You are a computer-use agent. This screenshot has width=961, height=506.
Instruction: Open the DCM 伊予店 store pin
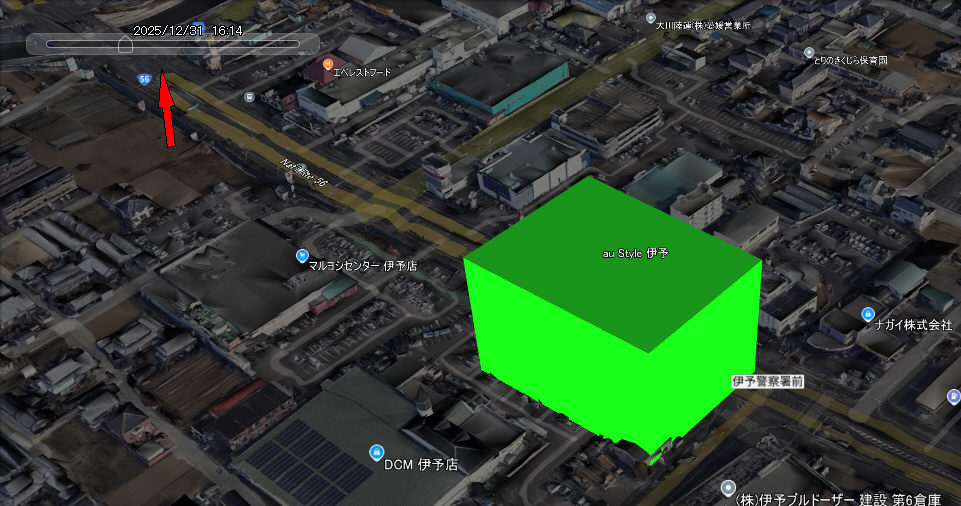[376, 451]
